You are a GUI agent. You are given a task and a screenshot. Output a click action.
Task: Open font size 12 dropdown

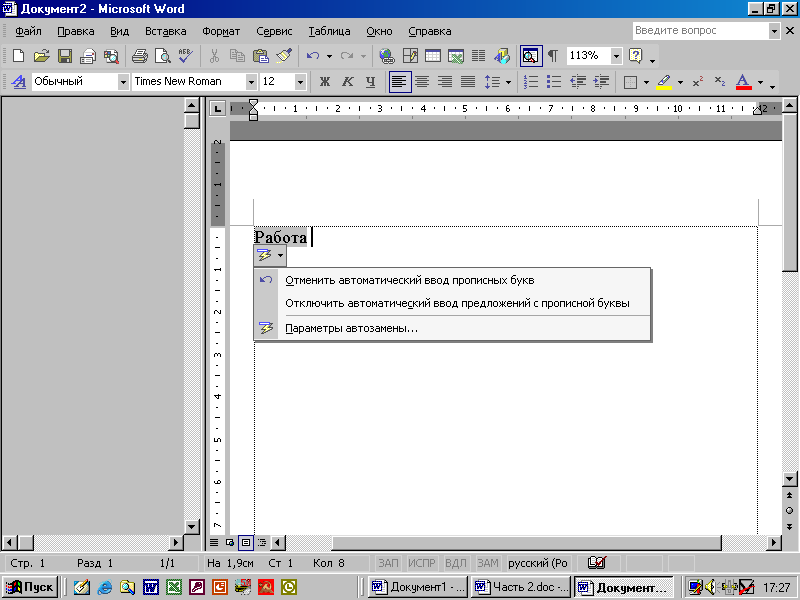[300, 82]
